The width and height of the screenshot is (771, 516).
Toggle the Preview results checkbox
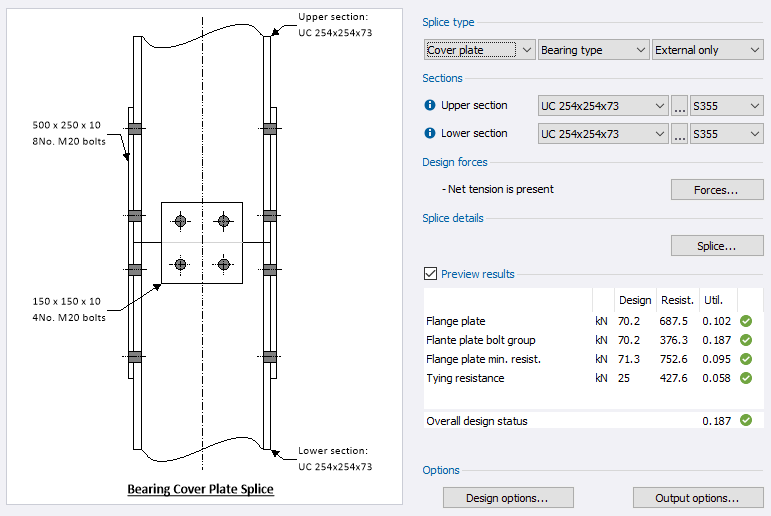pyautogui.click(x=430, y=274)
